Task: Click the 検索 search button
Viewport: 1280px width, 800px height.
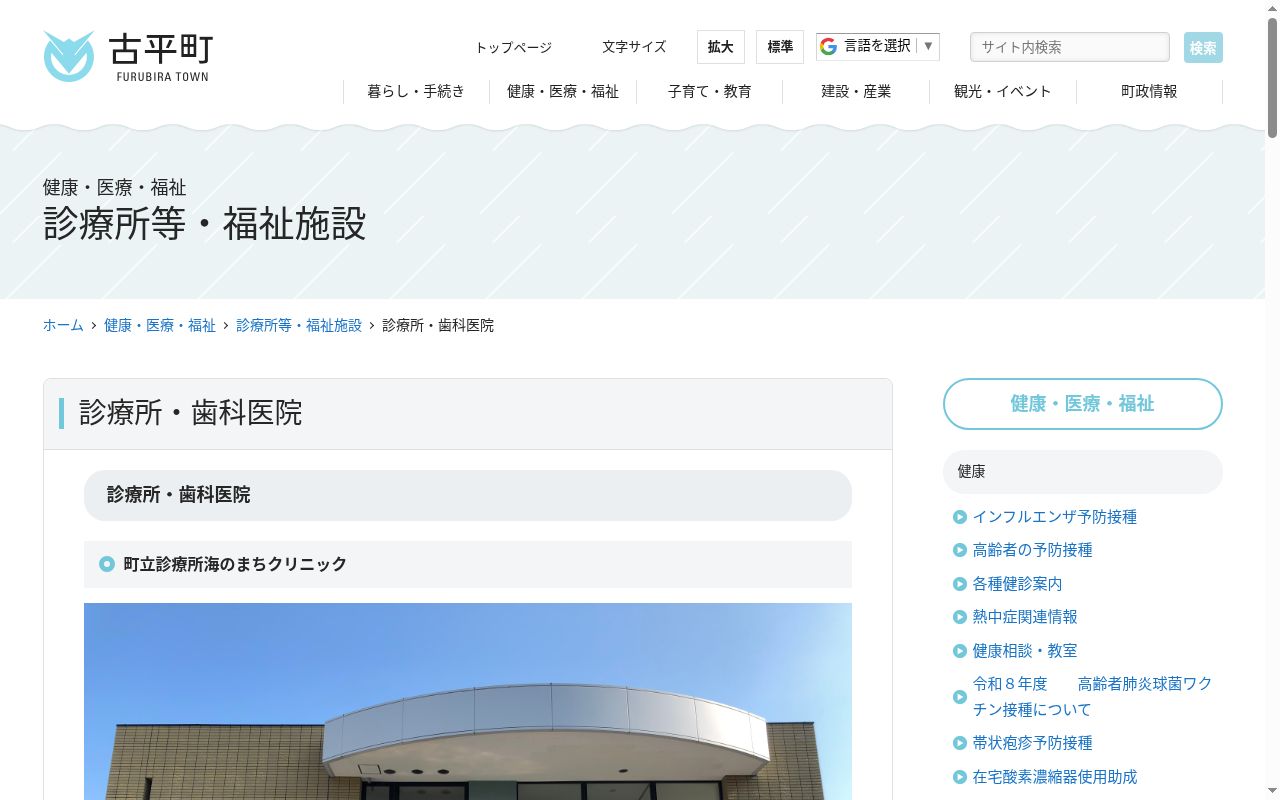Action: coord(1203,47)
